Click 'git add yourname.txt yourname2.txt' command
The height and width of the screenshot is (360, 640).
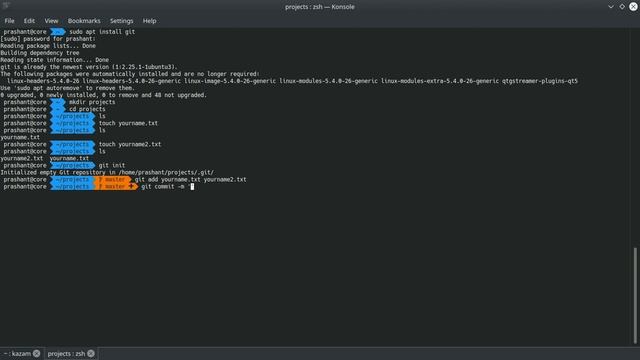191,179
